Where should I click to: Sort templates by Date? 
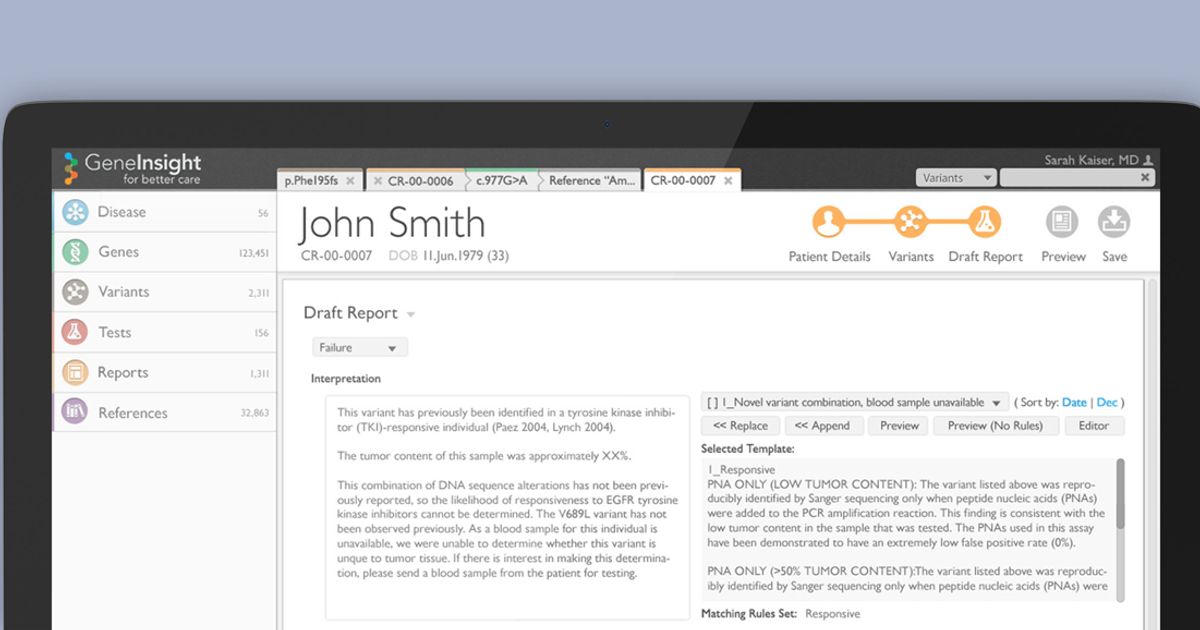coord(1074,402)
